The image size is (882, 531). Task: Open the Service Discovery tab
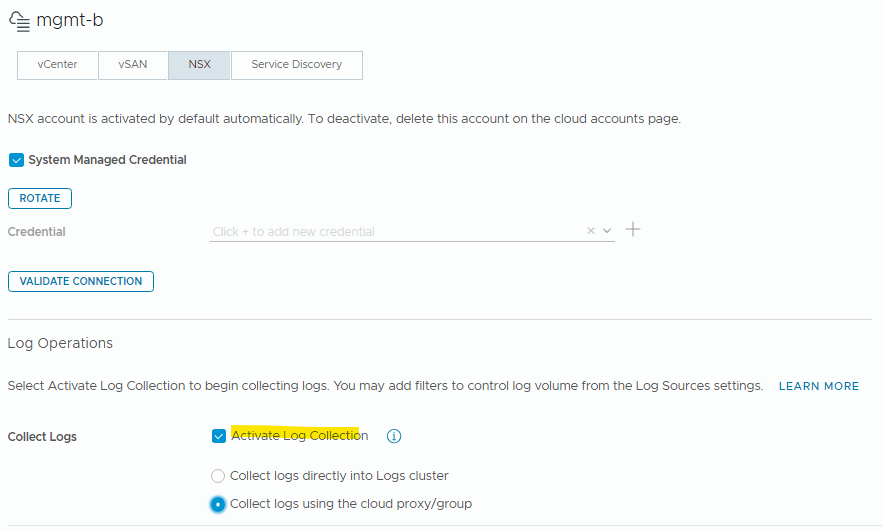296,65
